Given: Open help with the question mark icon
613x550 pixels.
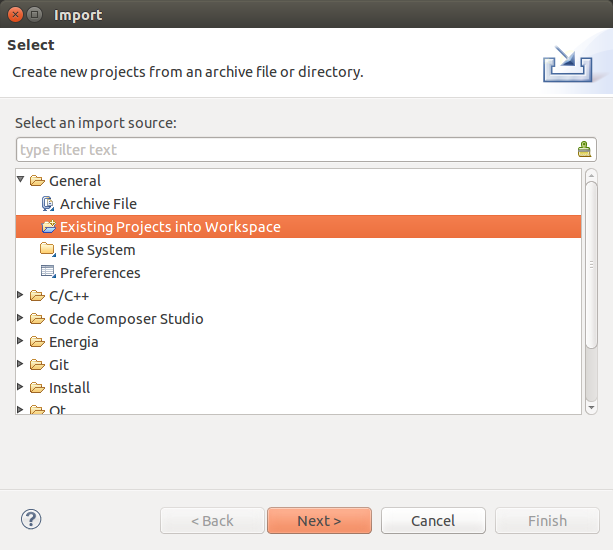Looking at the screenshot, I should pyautogui.click(x=31, y=519).
